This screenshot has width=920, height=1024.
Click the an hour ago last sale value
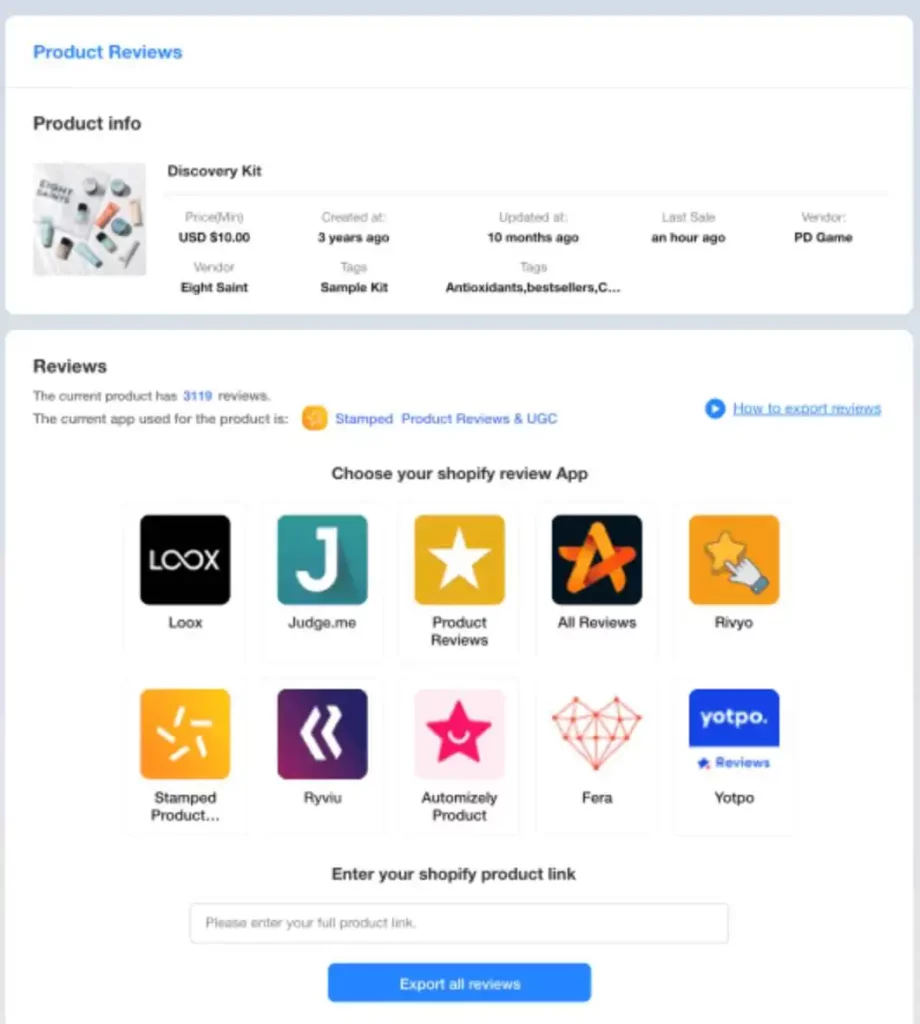[688, 238]
